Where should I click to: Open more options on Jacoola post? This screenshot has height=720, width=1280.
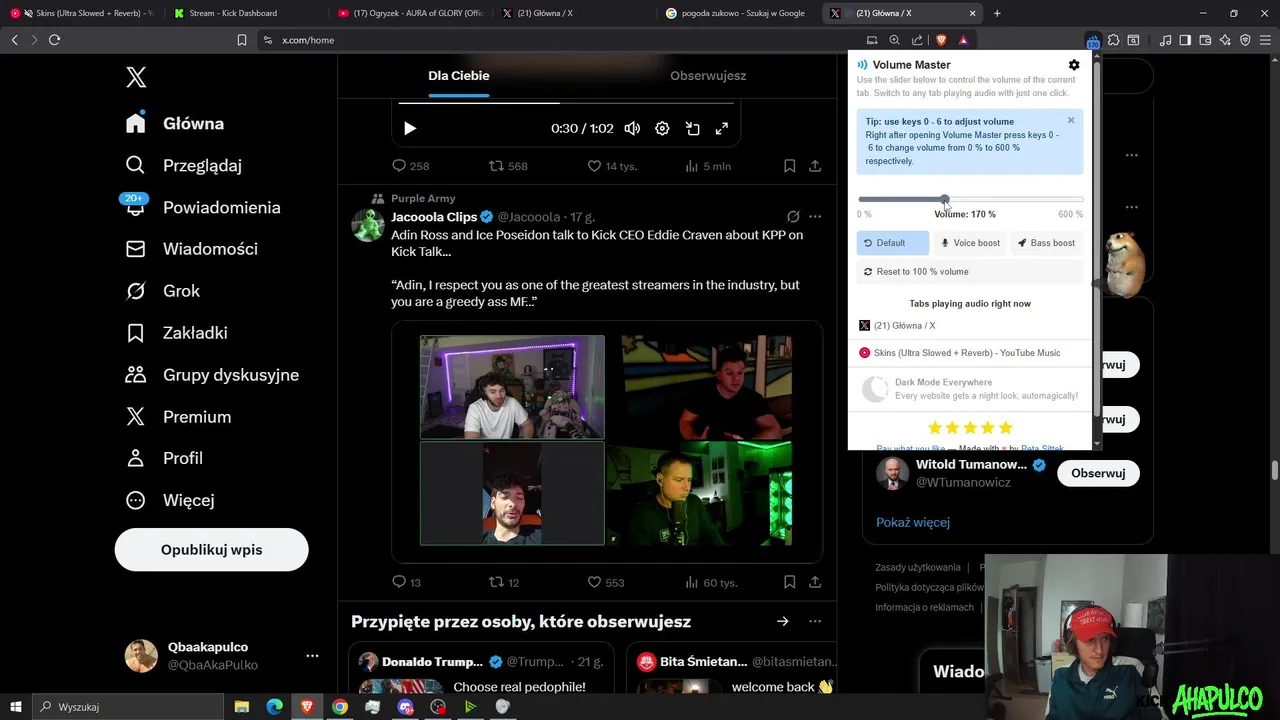click(x=815, y=216)
